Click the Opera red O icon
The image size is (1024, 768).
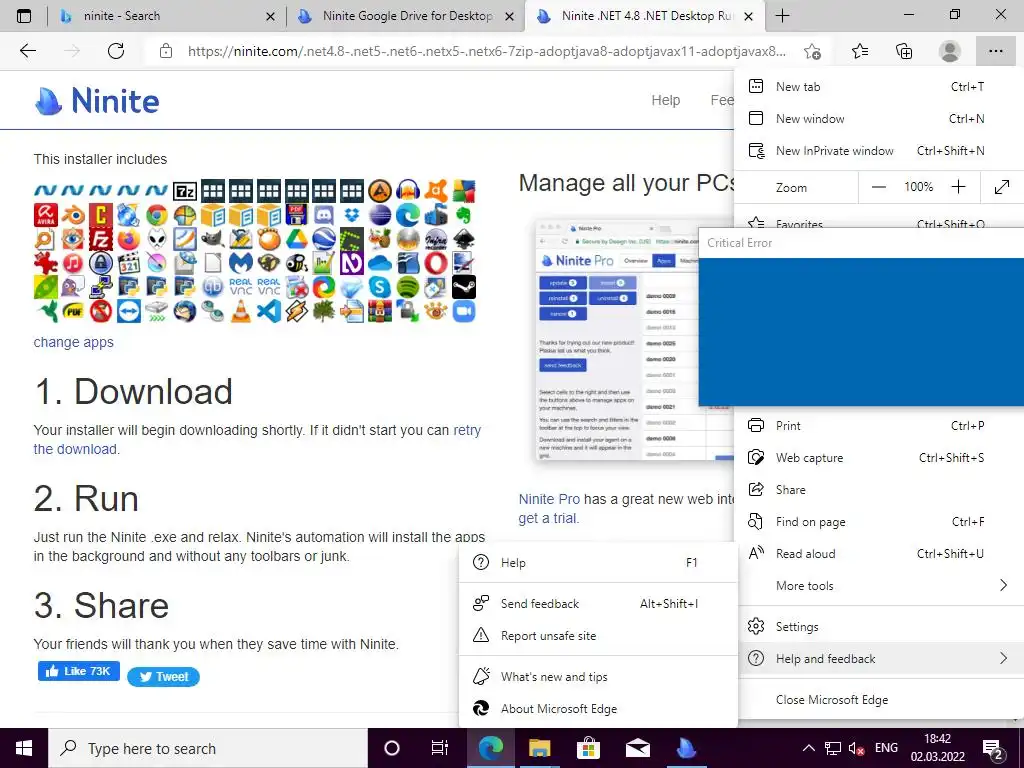436,263
